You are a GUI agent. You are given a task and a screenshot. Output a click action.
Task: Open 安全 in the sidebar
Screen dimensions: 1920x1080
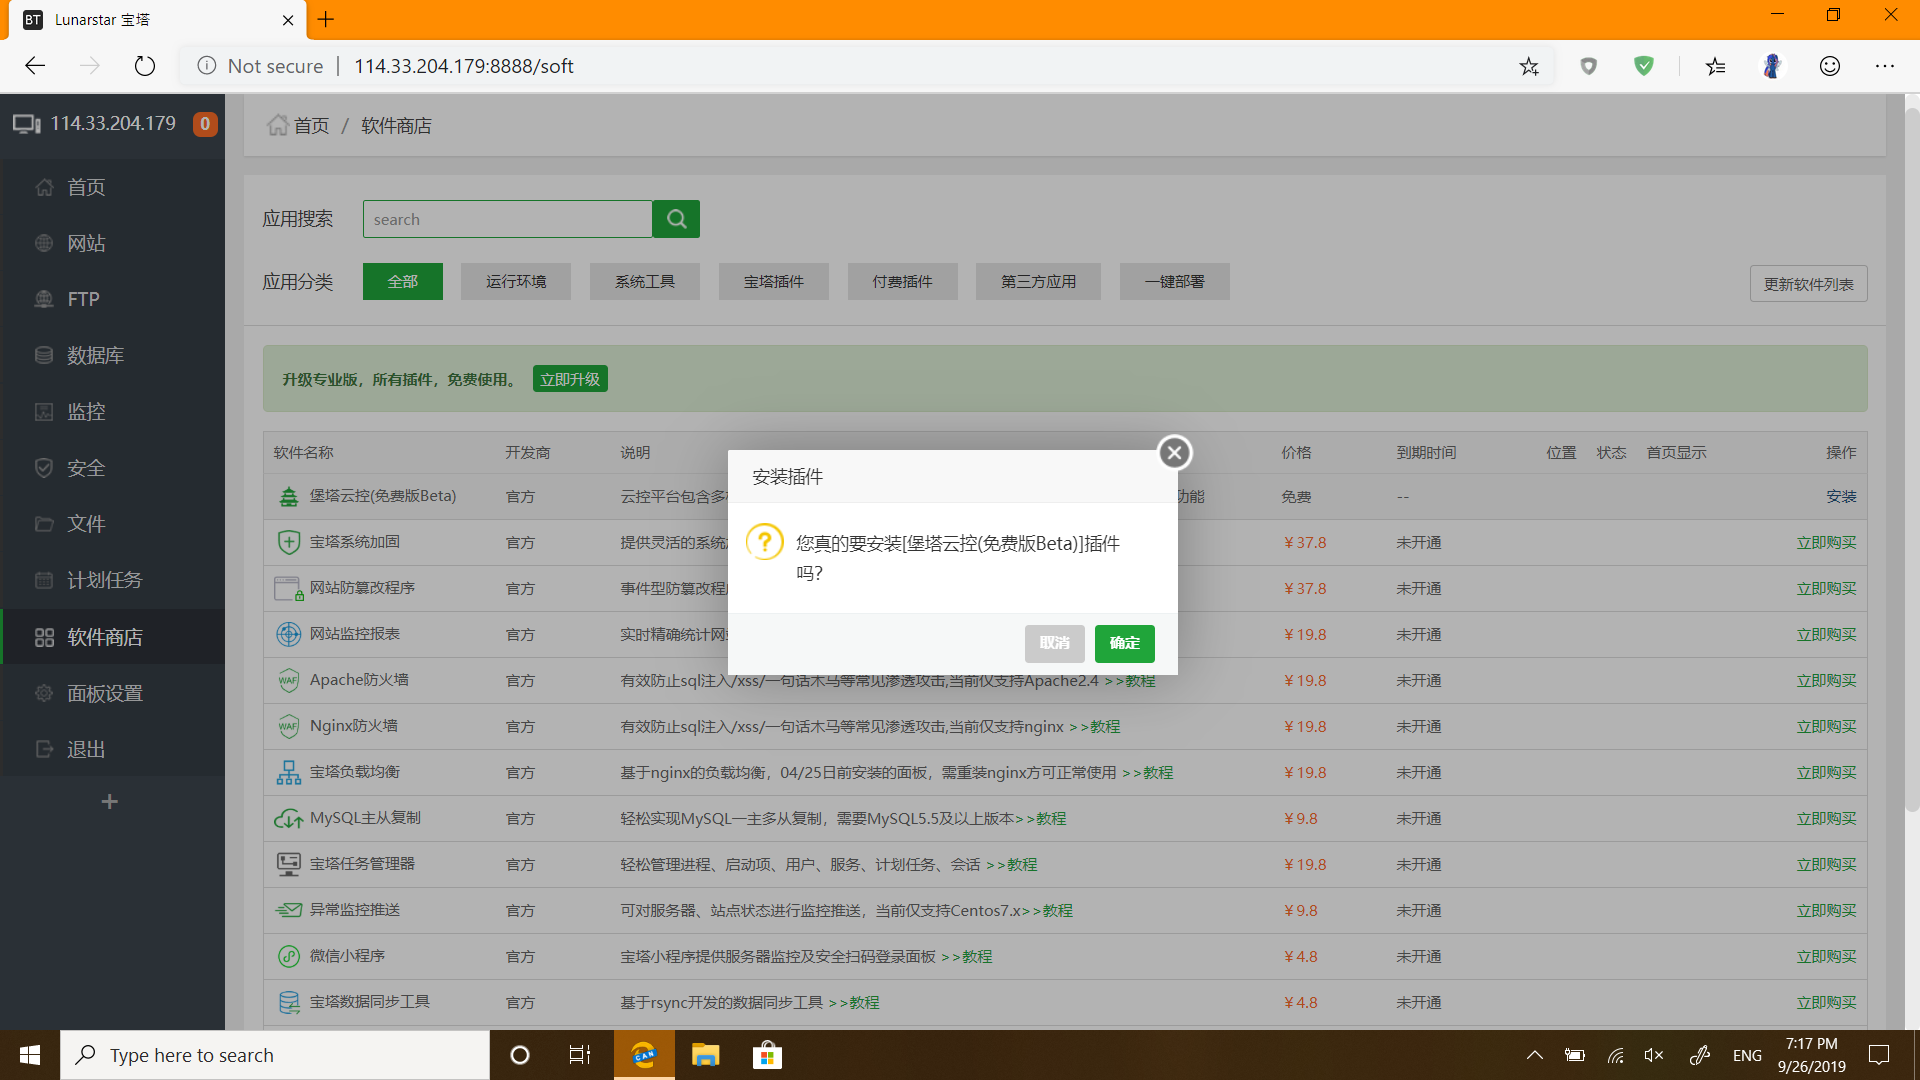pos(113,468)
